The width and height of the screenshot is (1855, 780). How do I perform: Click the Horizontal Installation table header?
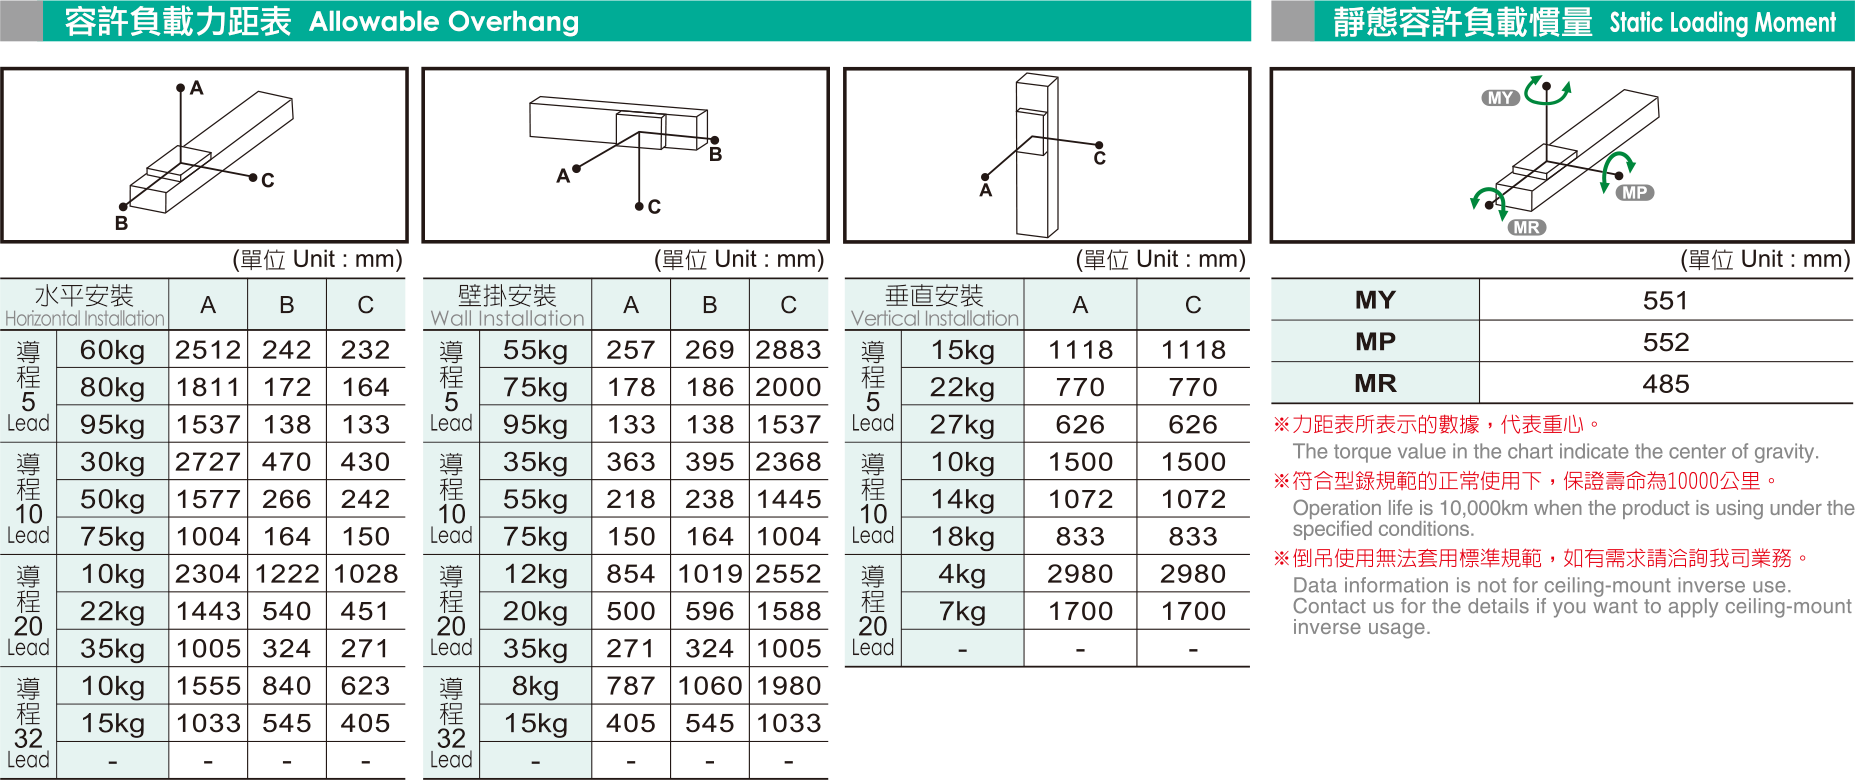point(85,305)
